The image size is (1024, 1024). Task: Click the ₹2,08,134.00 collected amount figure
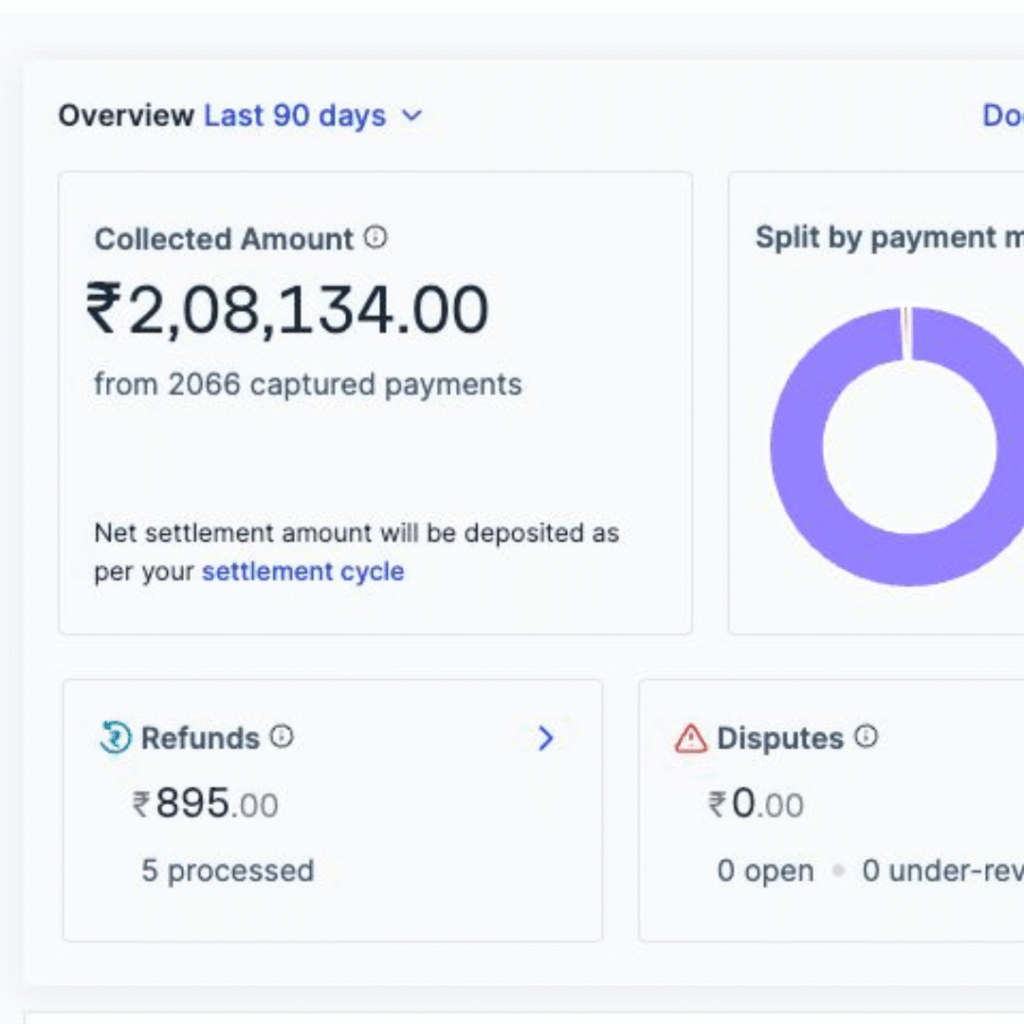(288, 310)
